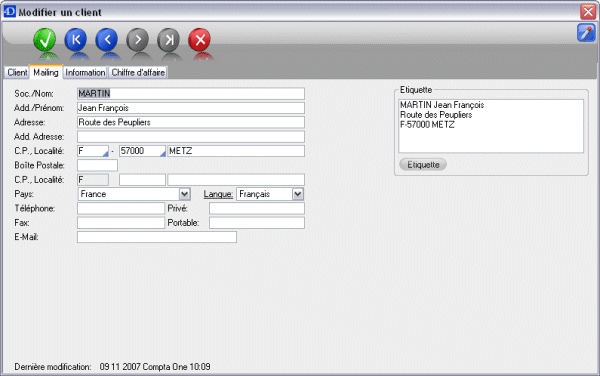Click the empty Add. Adresse field

(191, 137)
